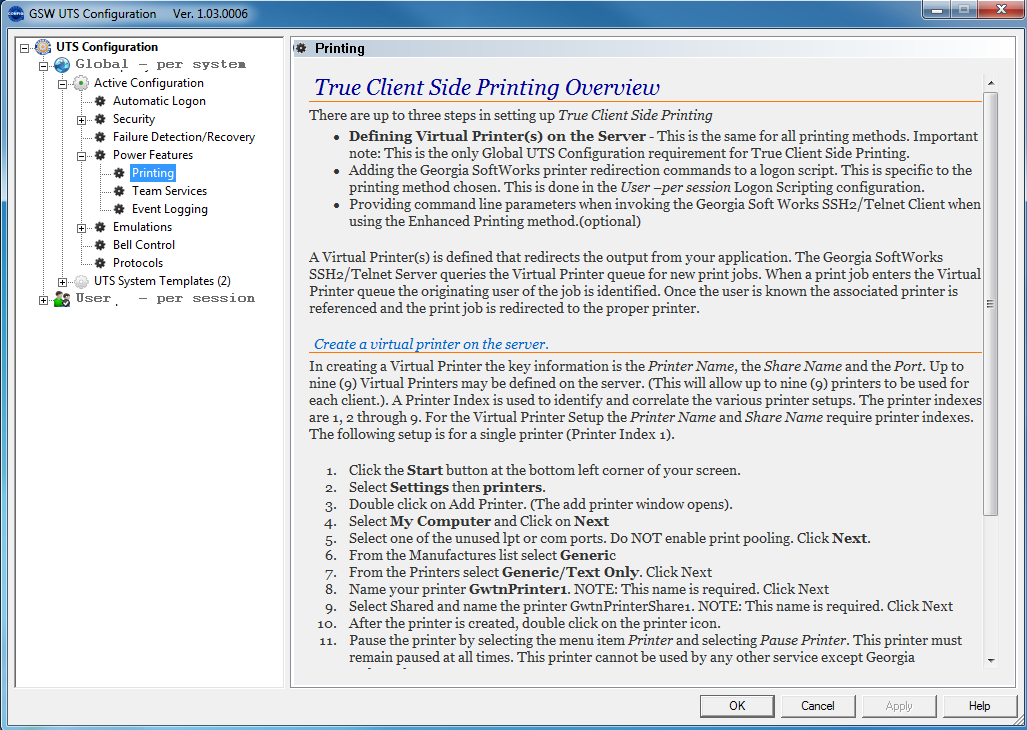The image size is (1027, 730).
Task: Click the UTS System Templates gear icon
Action: (x=81, y=281)
